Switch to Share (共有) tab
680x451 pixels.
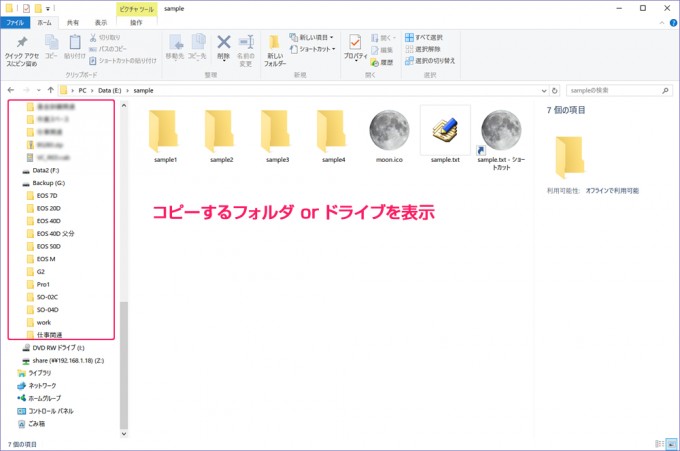click(x=73, y=23)
